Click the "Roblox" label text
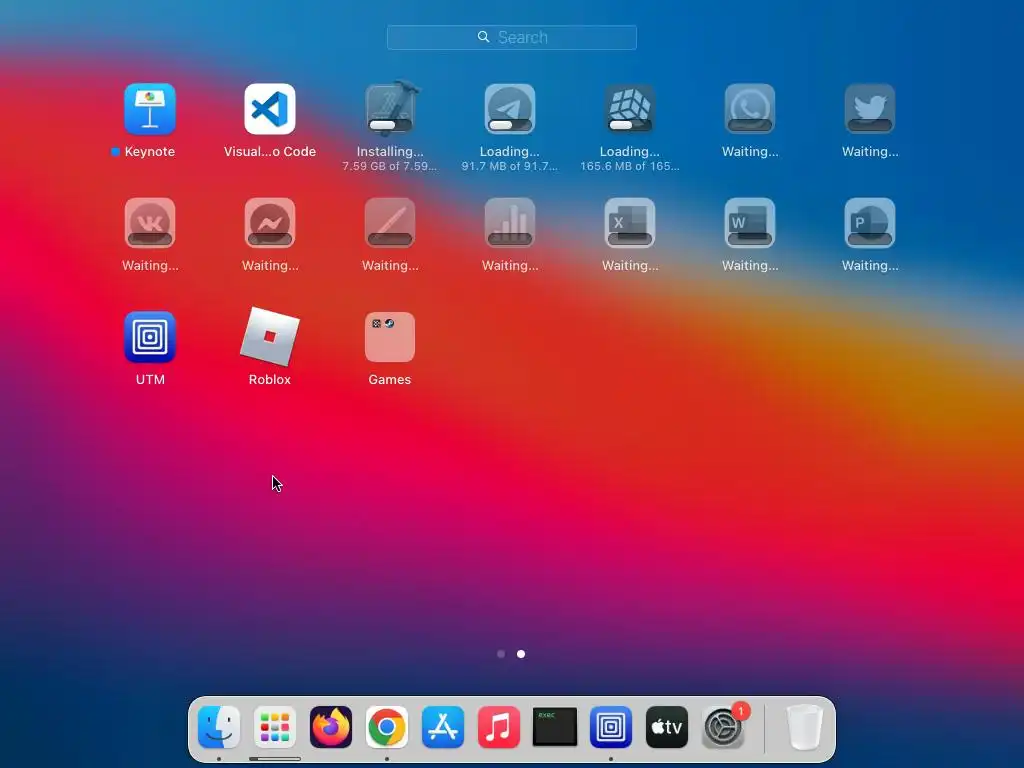The image size is (1024, 768). coord(270,379)
